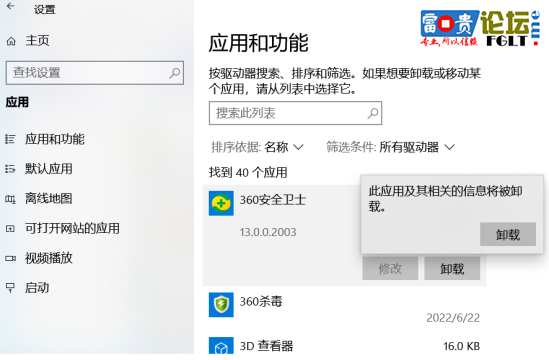Image resolution: width=549 pixels, height=360 pixels.
Task: Click the 可打开网站的应用 sidebar icon
Action: pyautogui.click(x=11, y=229)
